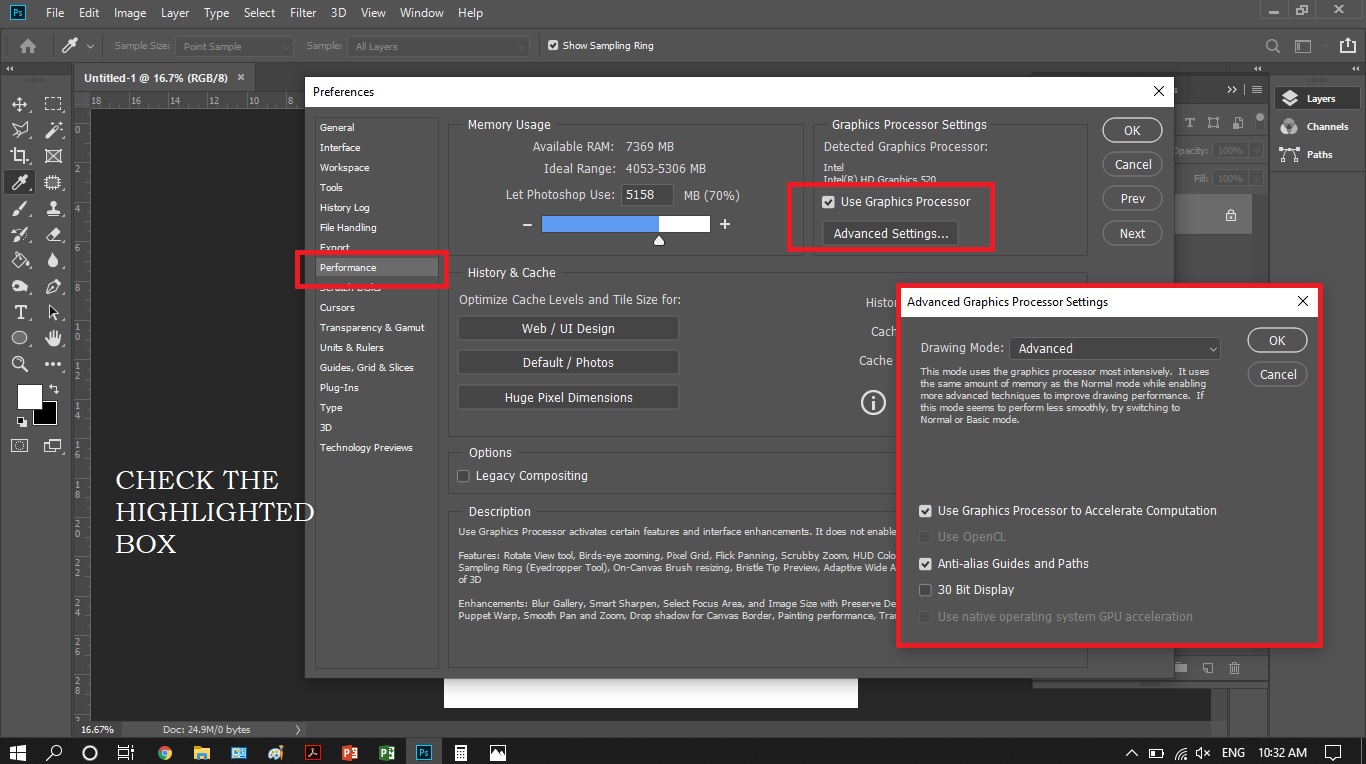Select the Blur tool droplet icon
Screen dimensions: 1366x764
tap(53, 260)
